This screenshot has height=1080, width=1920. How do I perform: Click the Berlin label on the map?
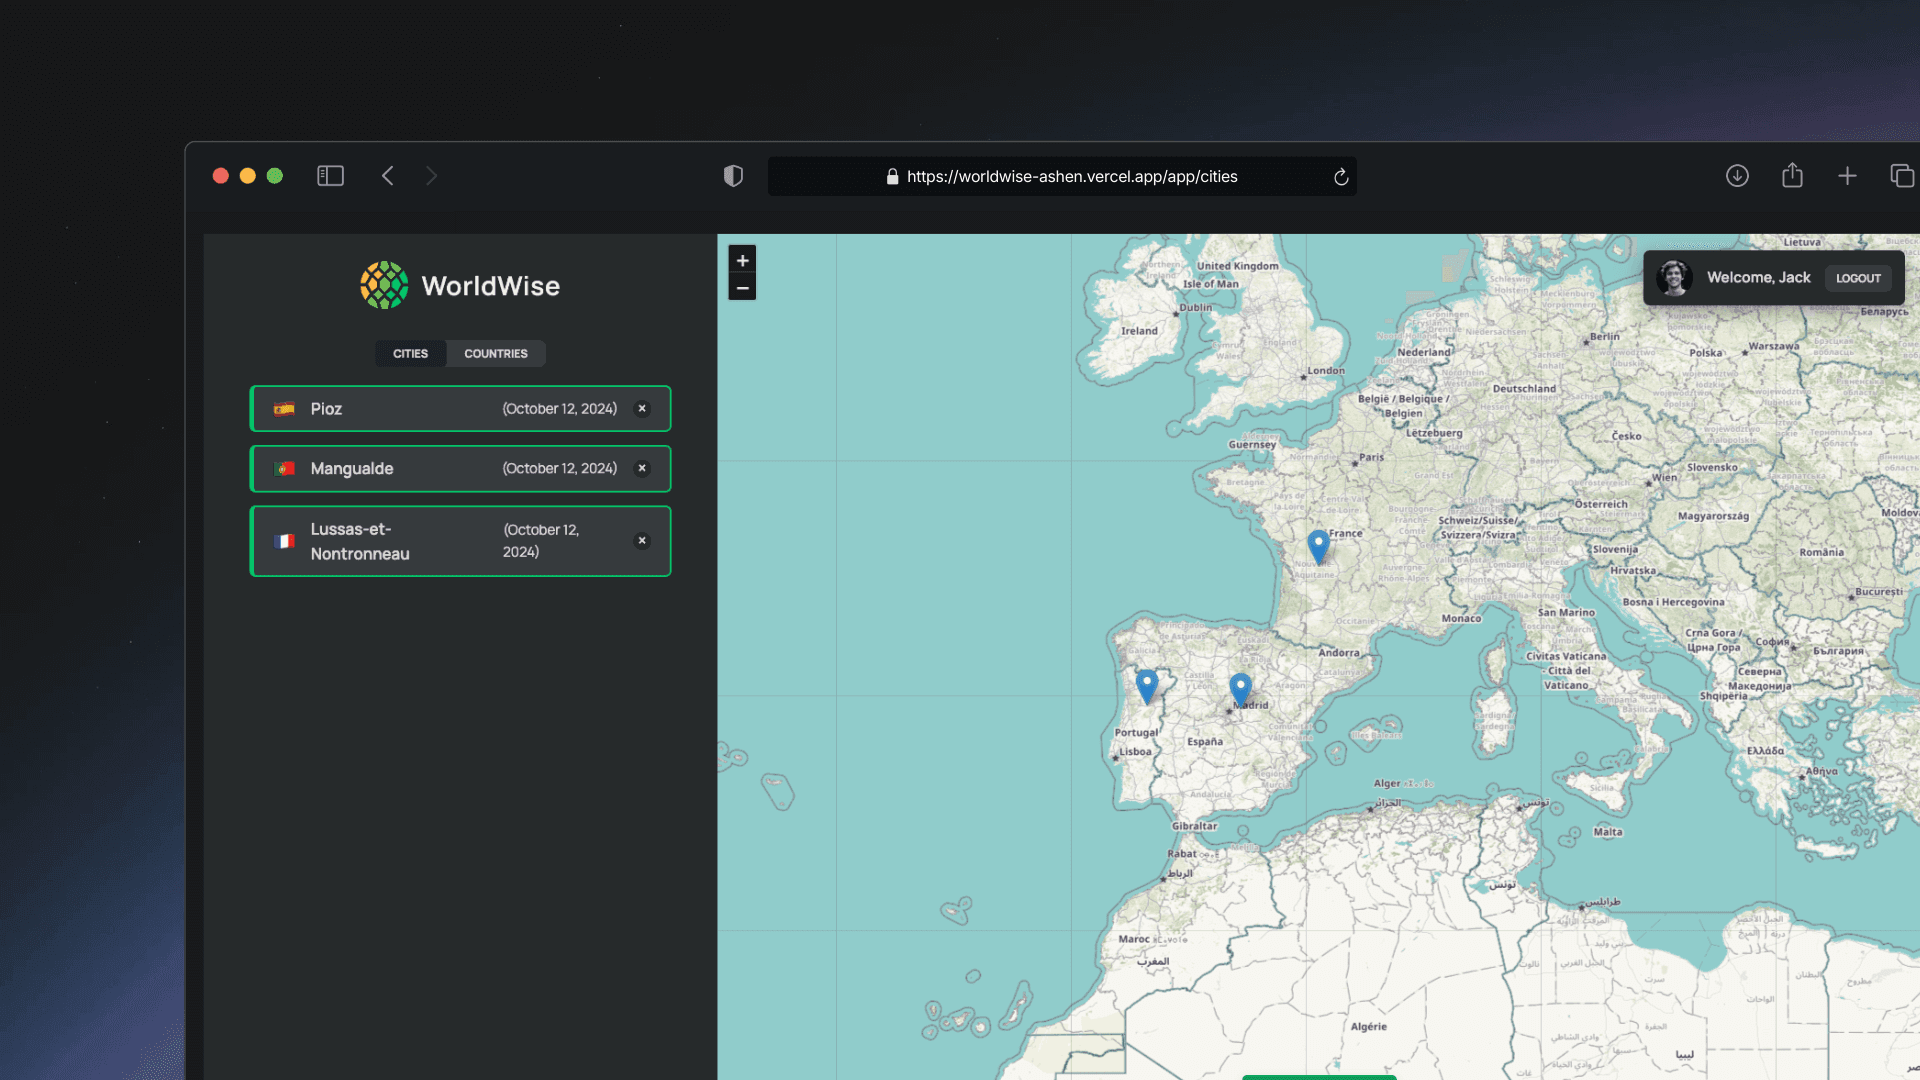click(1604, 337)
